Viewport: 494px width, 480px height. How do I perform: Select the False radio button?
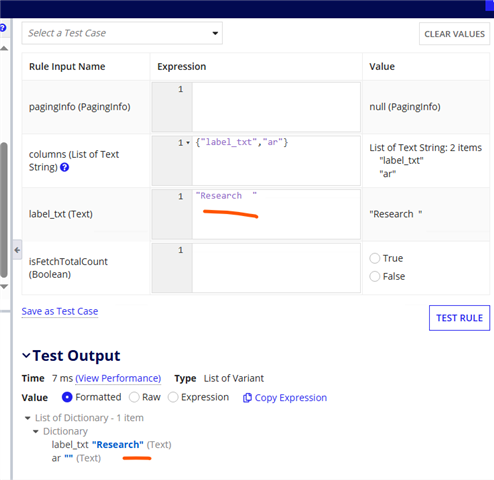375,276
